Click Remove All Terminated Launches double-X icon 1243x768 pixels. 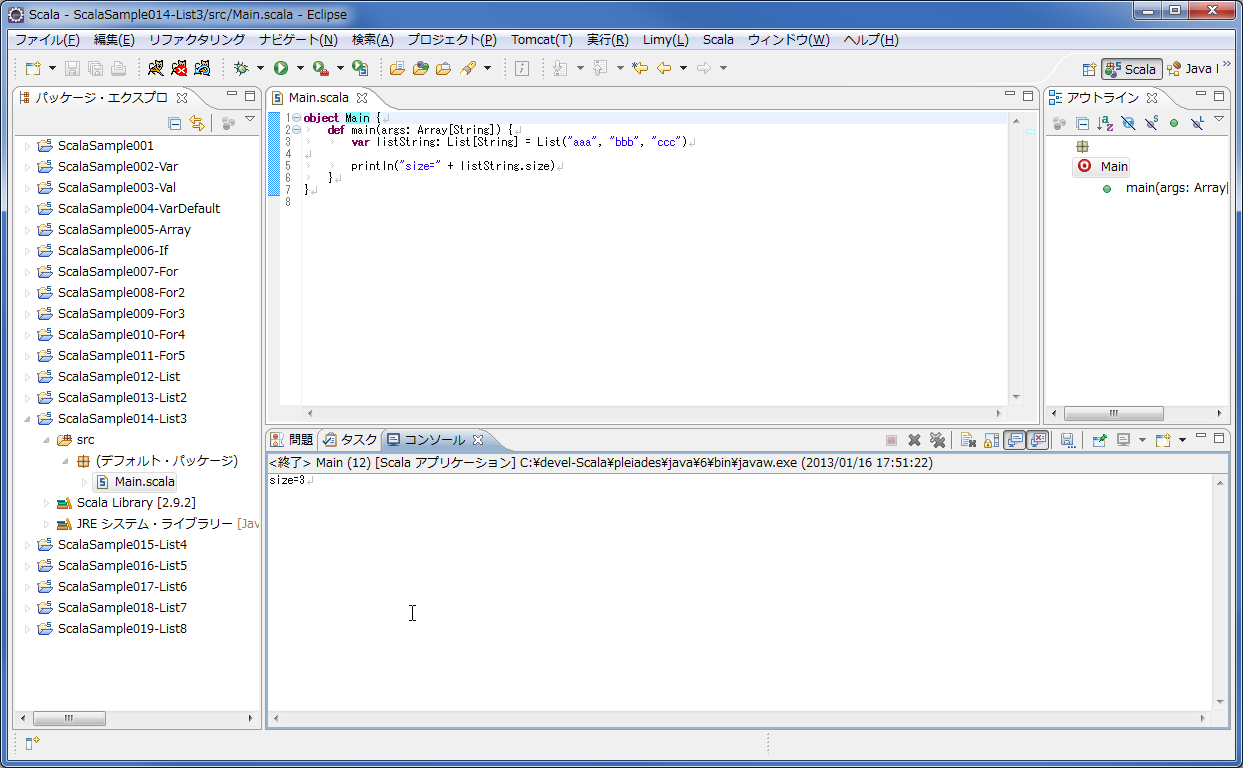[937, 440]
